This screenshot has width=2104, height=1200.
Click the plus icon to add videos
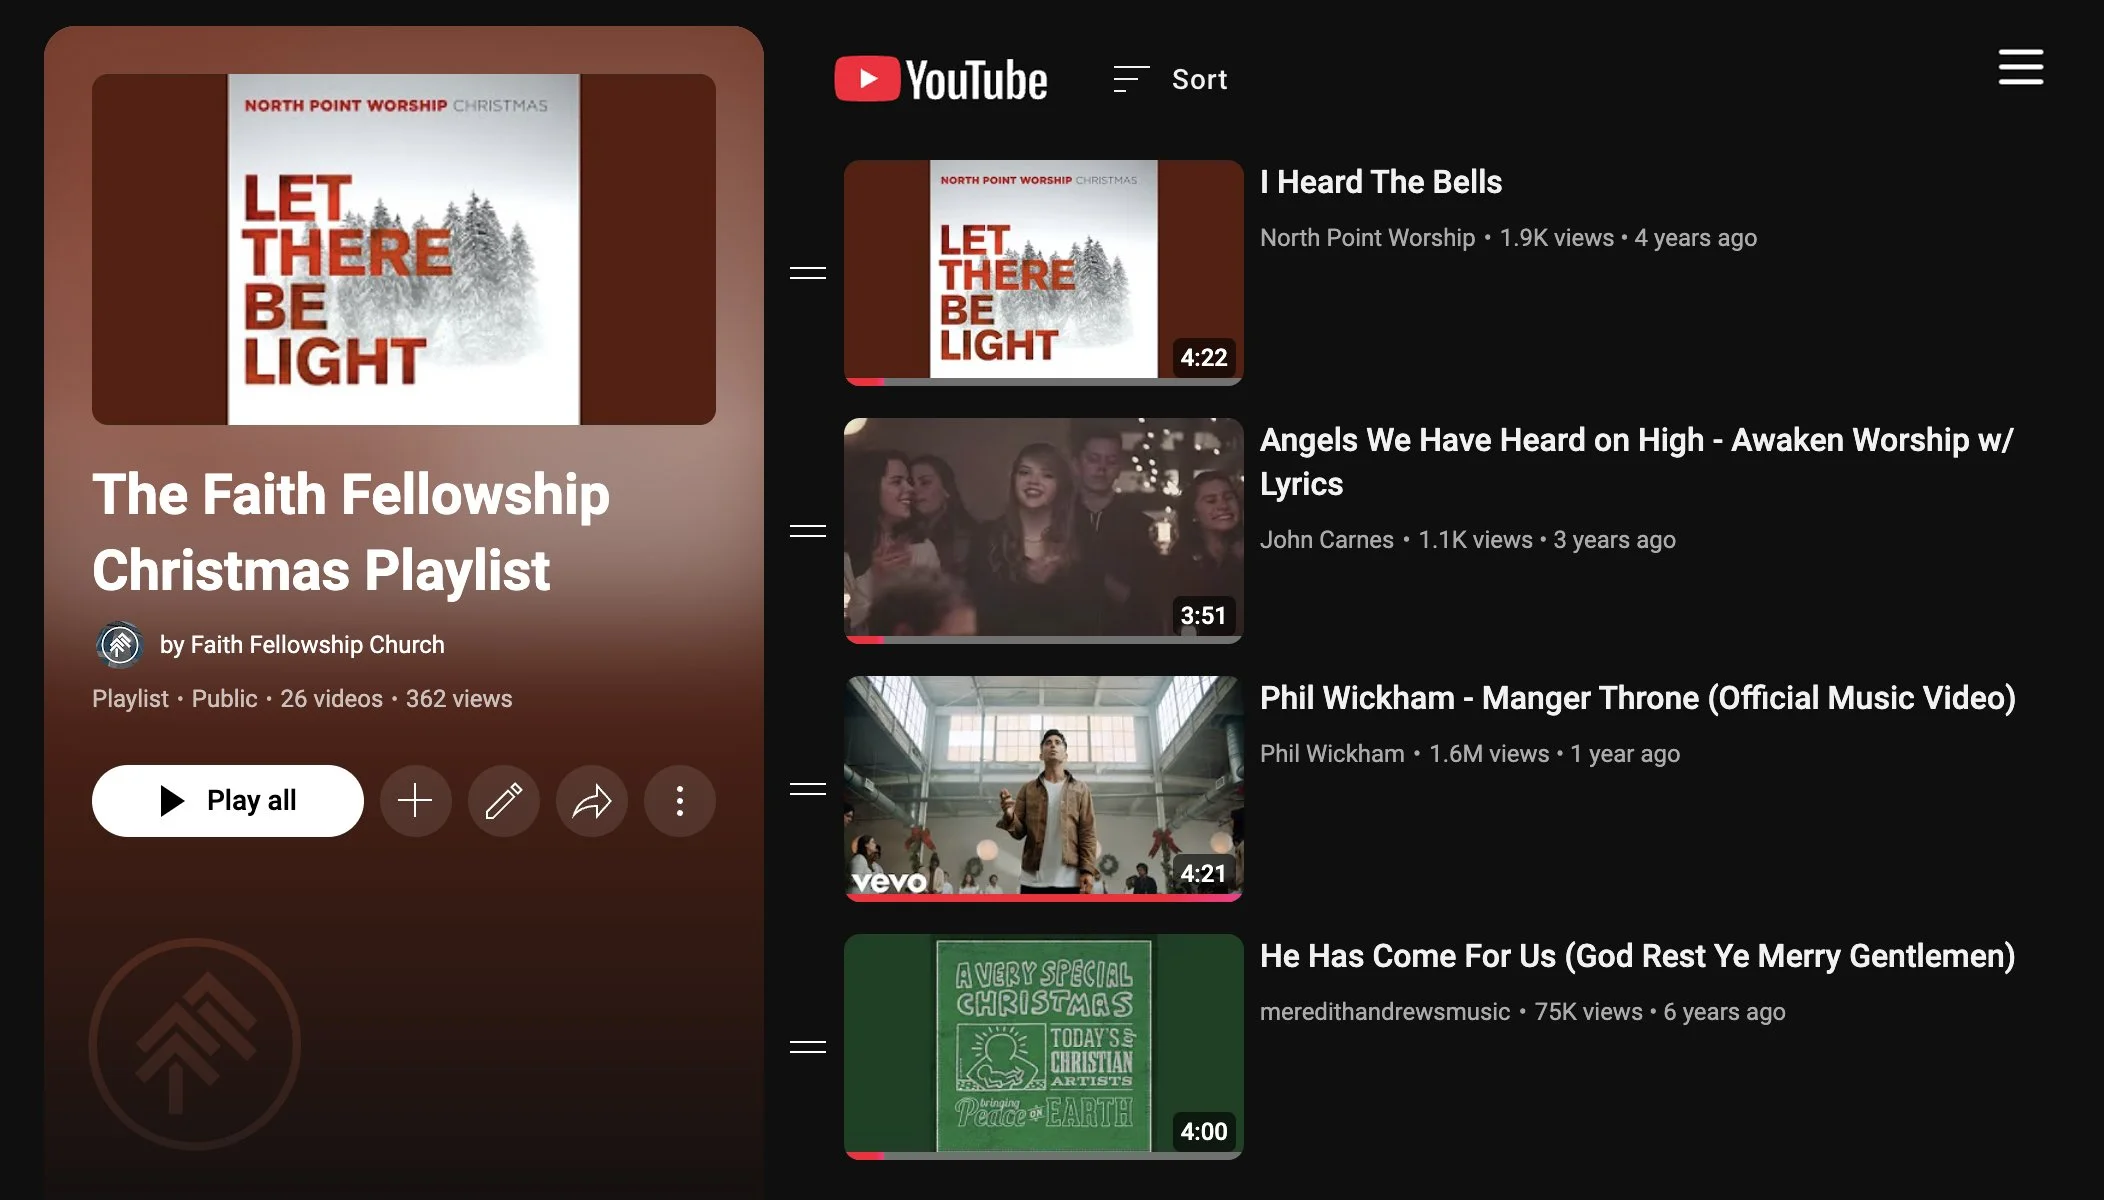415,800
